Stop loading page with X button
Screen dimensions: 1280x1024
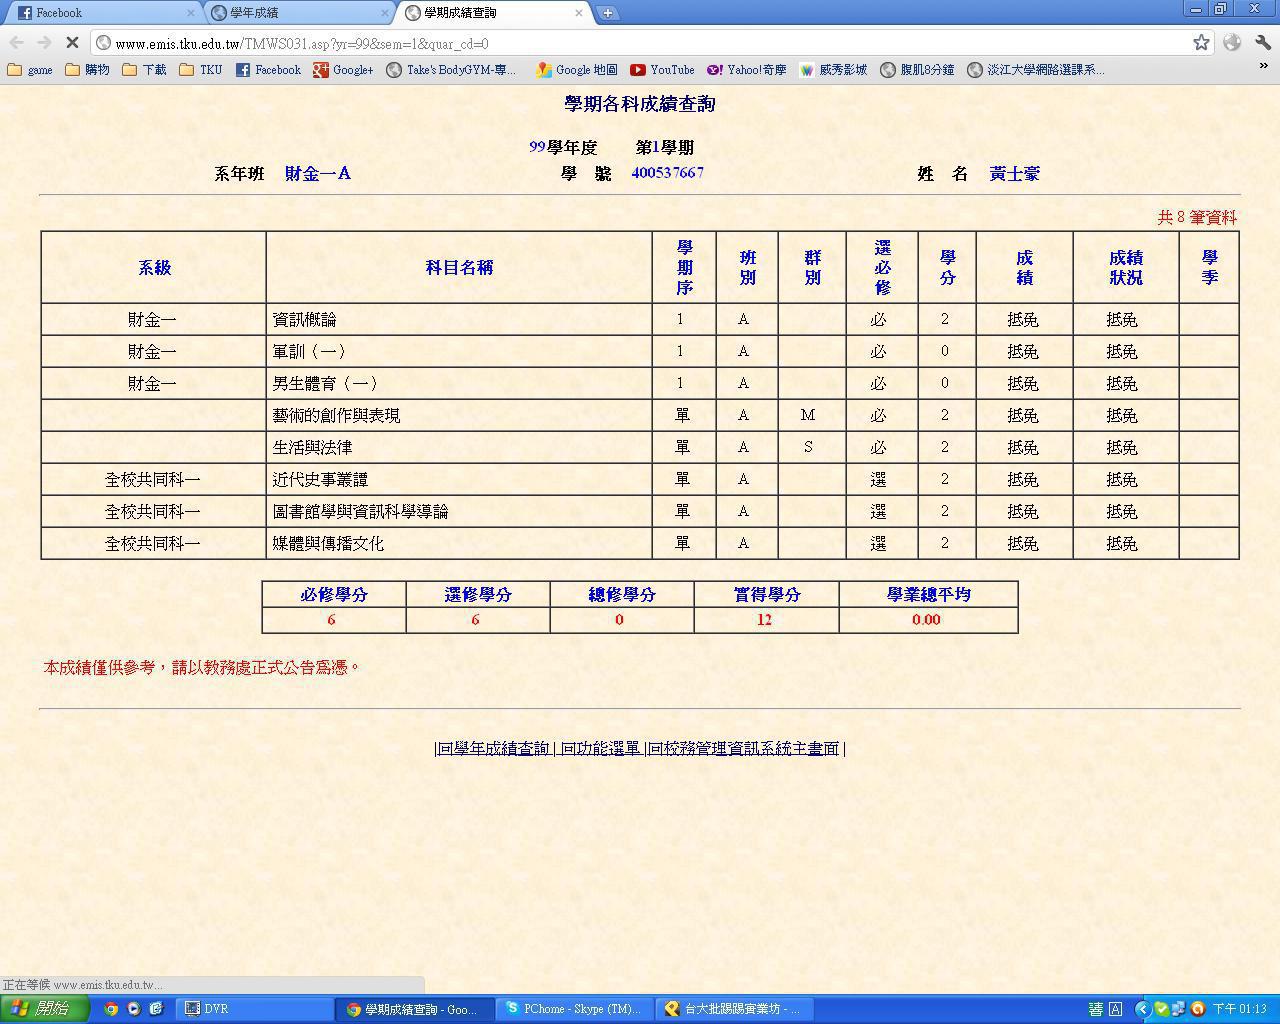click(x=72, y=43)
